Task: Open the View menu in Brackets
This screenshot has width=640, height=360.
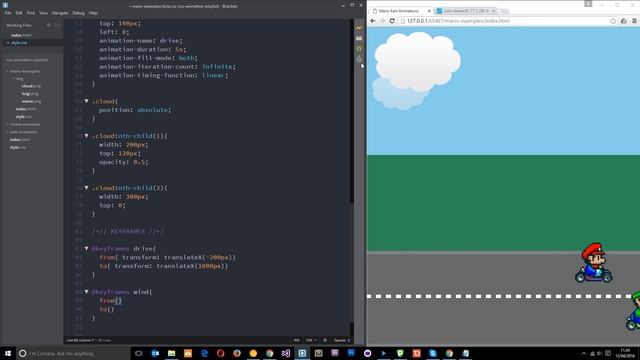Action: pos(43,13)
